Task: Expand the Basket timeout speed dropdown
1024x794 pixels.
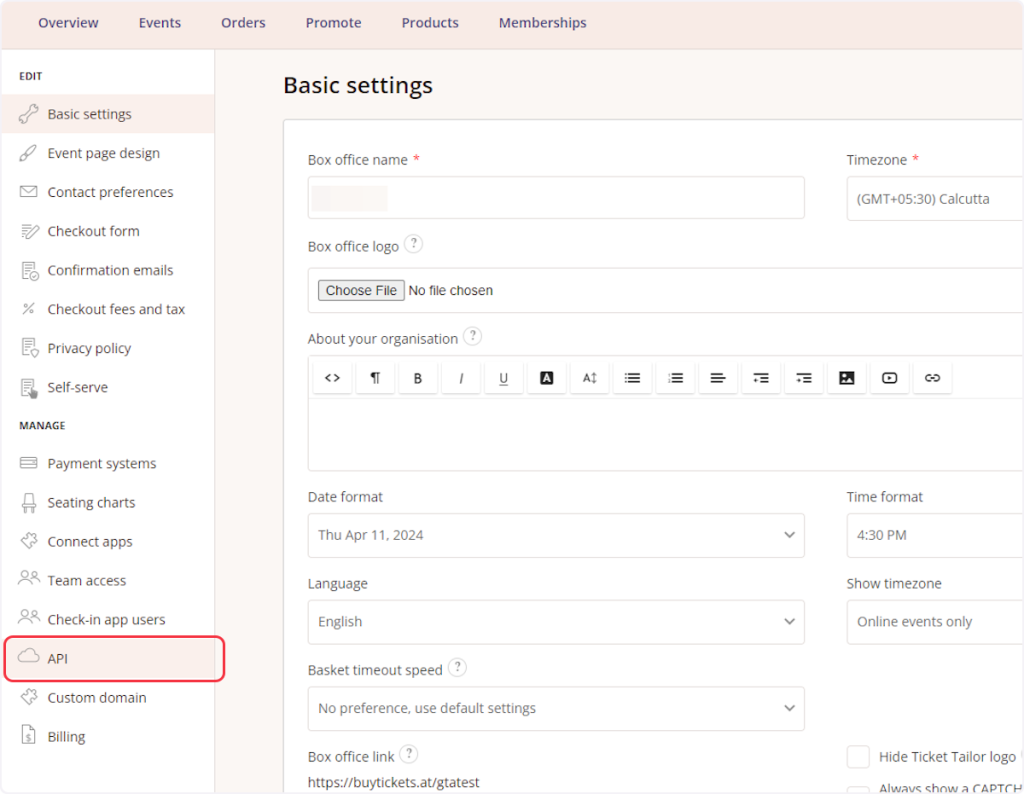Action: click(556, 708)
